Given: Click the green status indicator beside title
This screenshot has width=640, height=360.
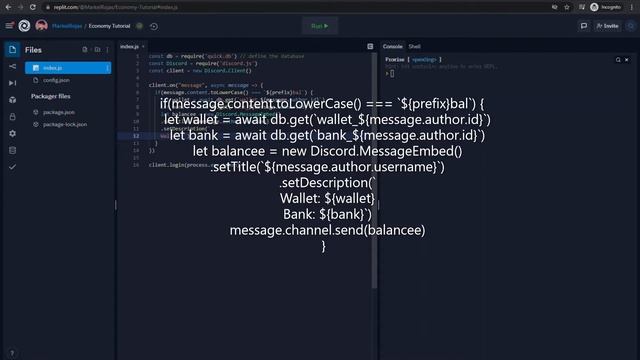Looking at the screenshot, I should [x=140, y=26].
